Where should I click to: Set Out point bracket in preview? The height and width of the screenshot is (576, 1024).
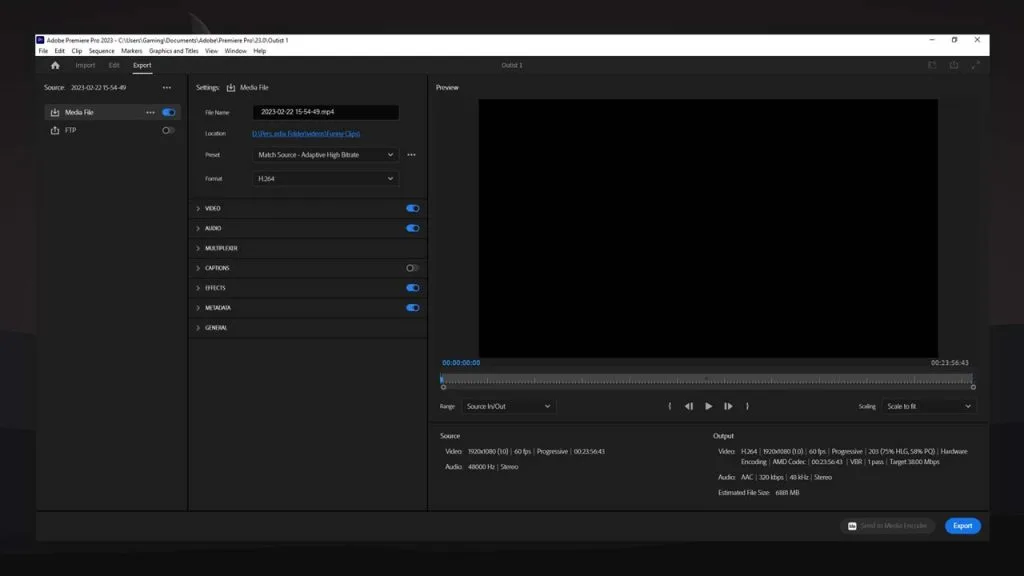(747, 406)
